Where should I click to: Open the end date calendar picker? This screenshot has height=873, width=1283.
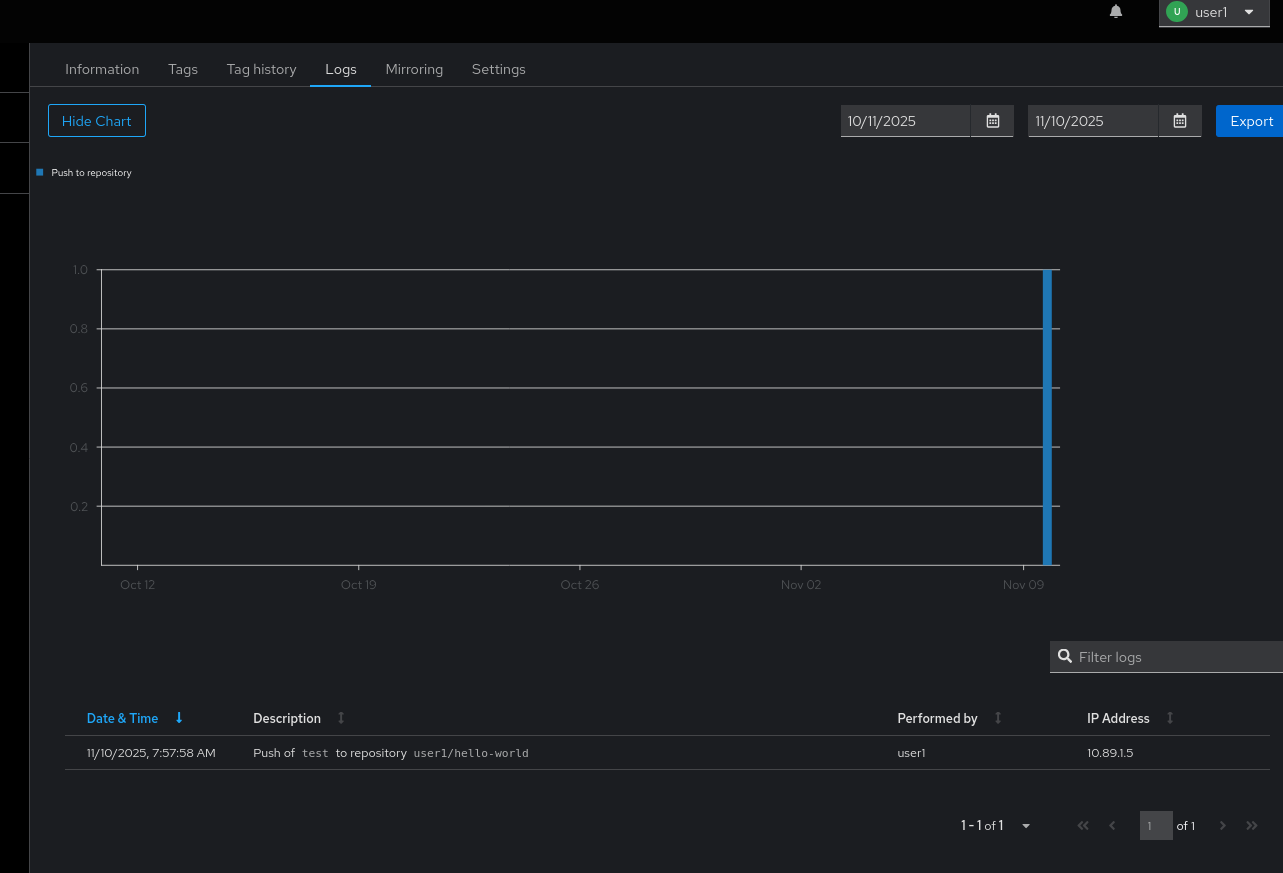[x=1180, y=121]
